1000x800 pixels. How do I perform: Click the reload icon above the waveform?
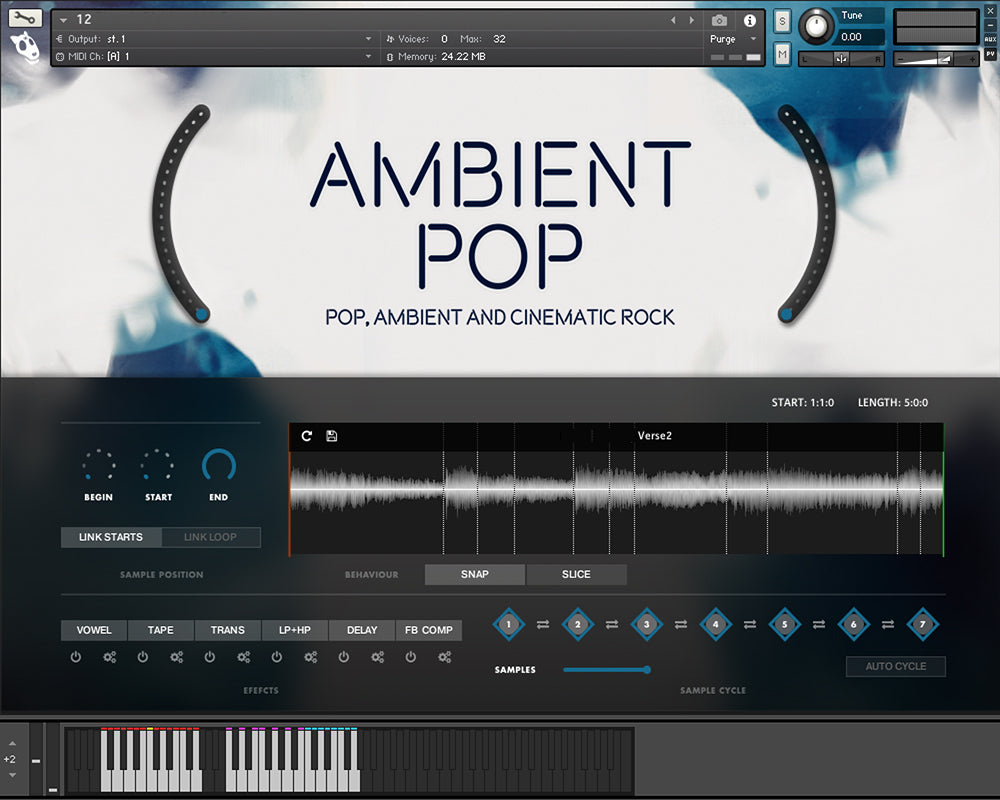pyautogui.click(x=307, y=436)
